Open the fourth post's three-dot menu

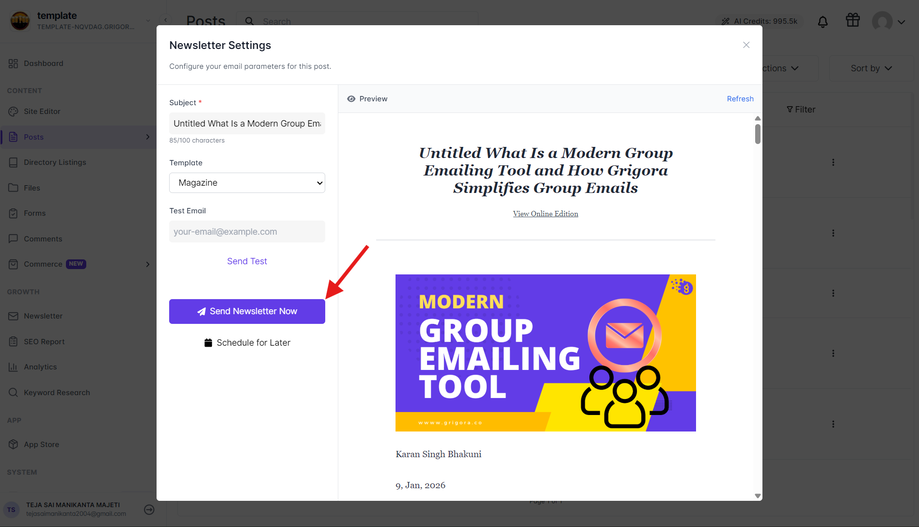833,353
